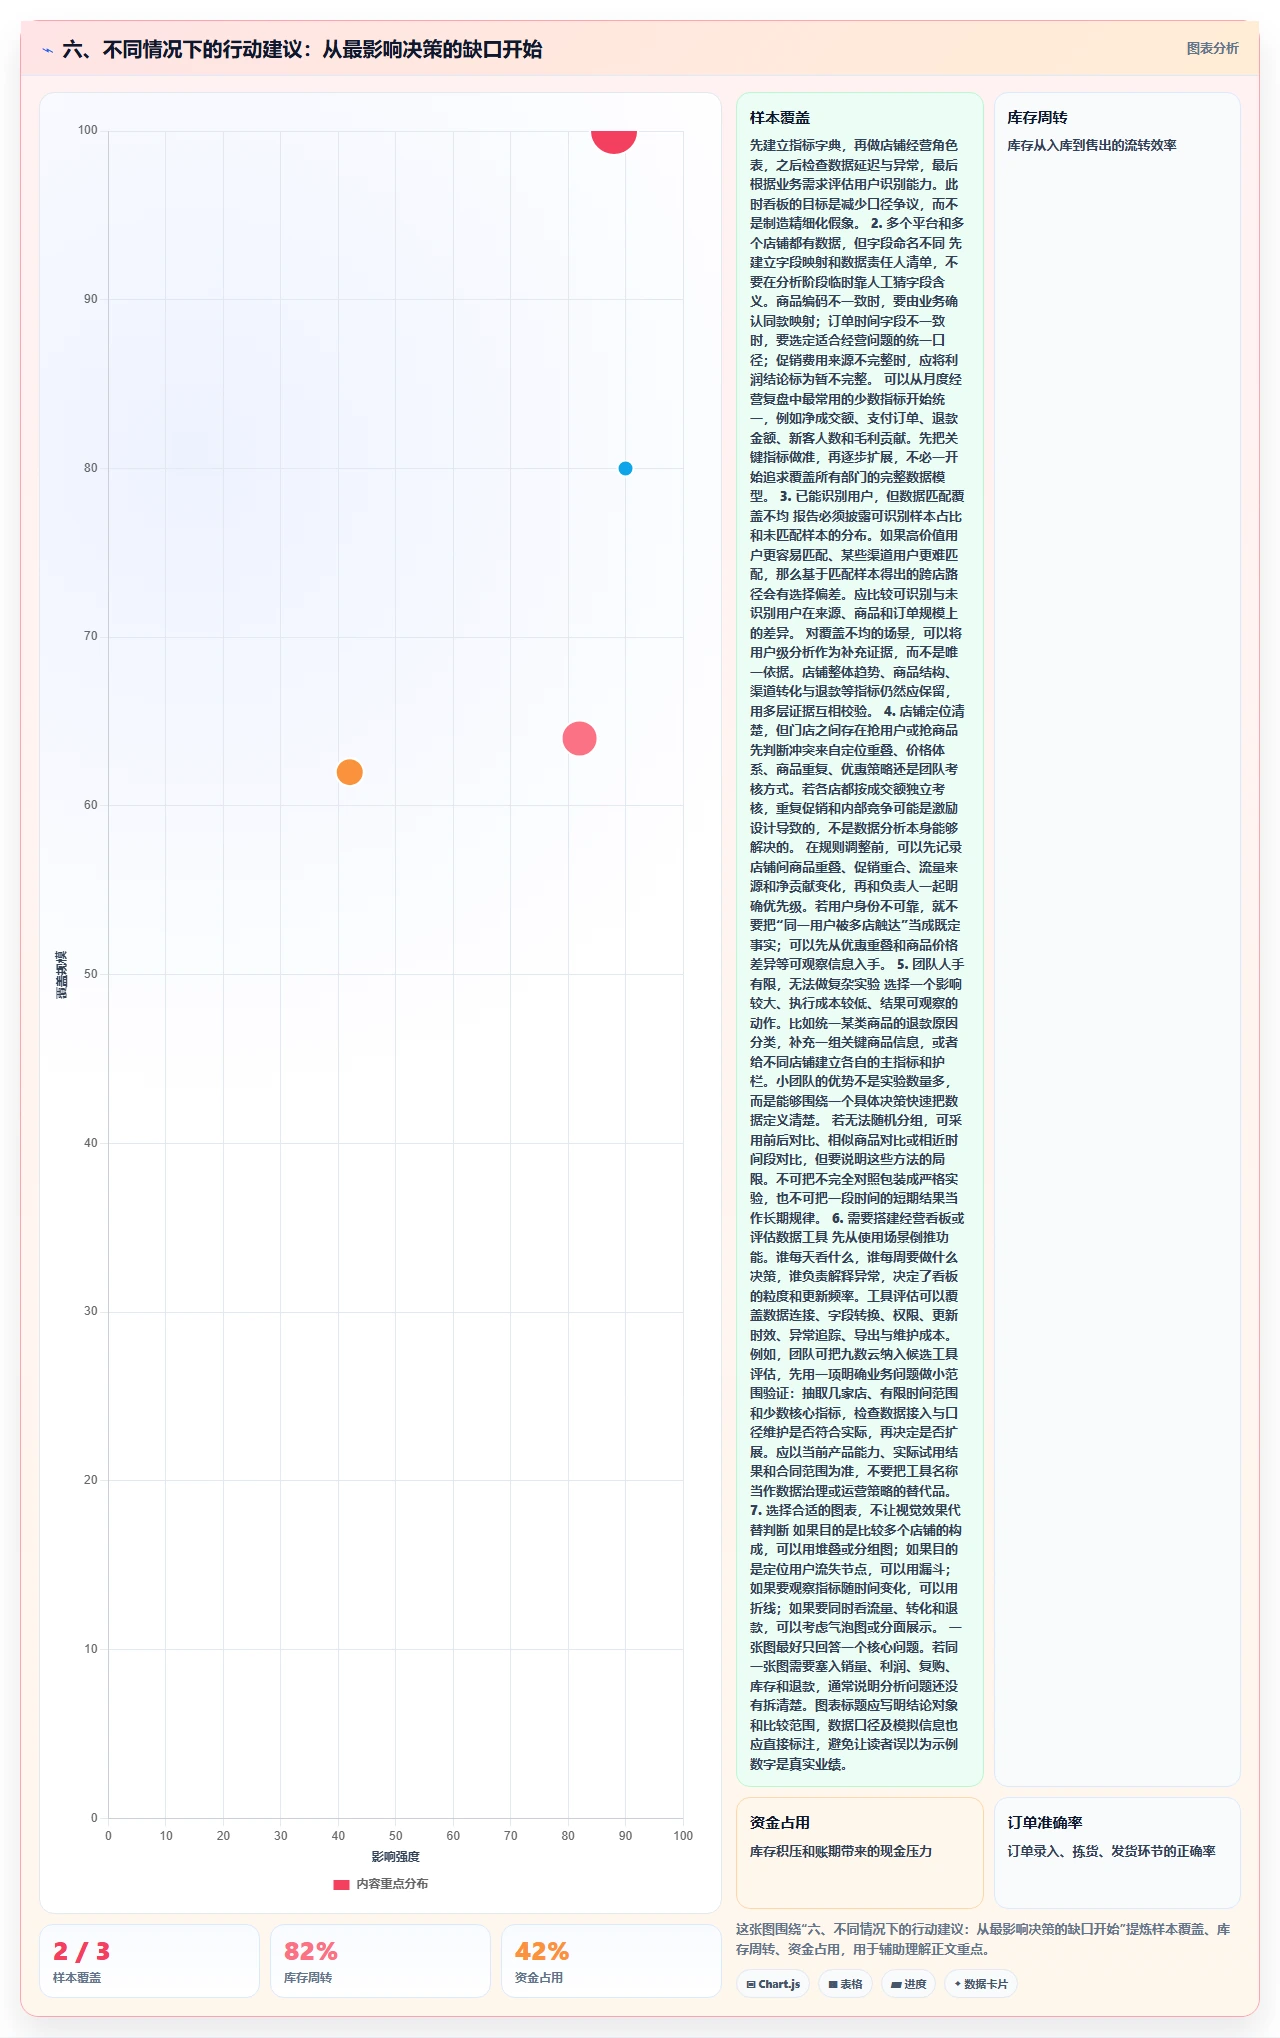Click the 42% 资金占用 stat card
Viewport: 1280px width, 2038px height.
(611, 1961)
